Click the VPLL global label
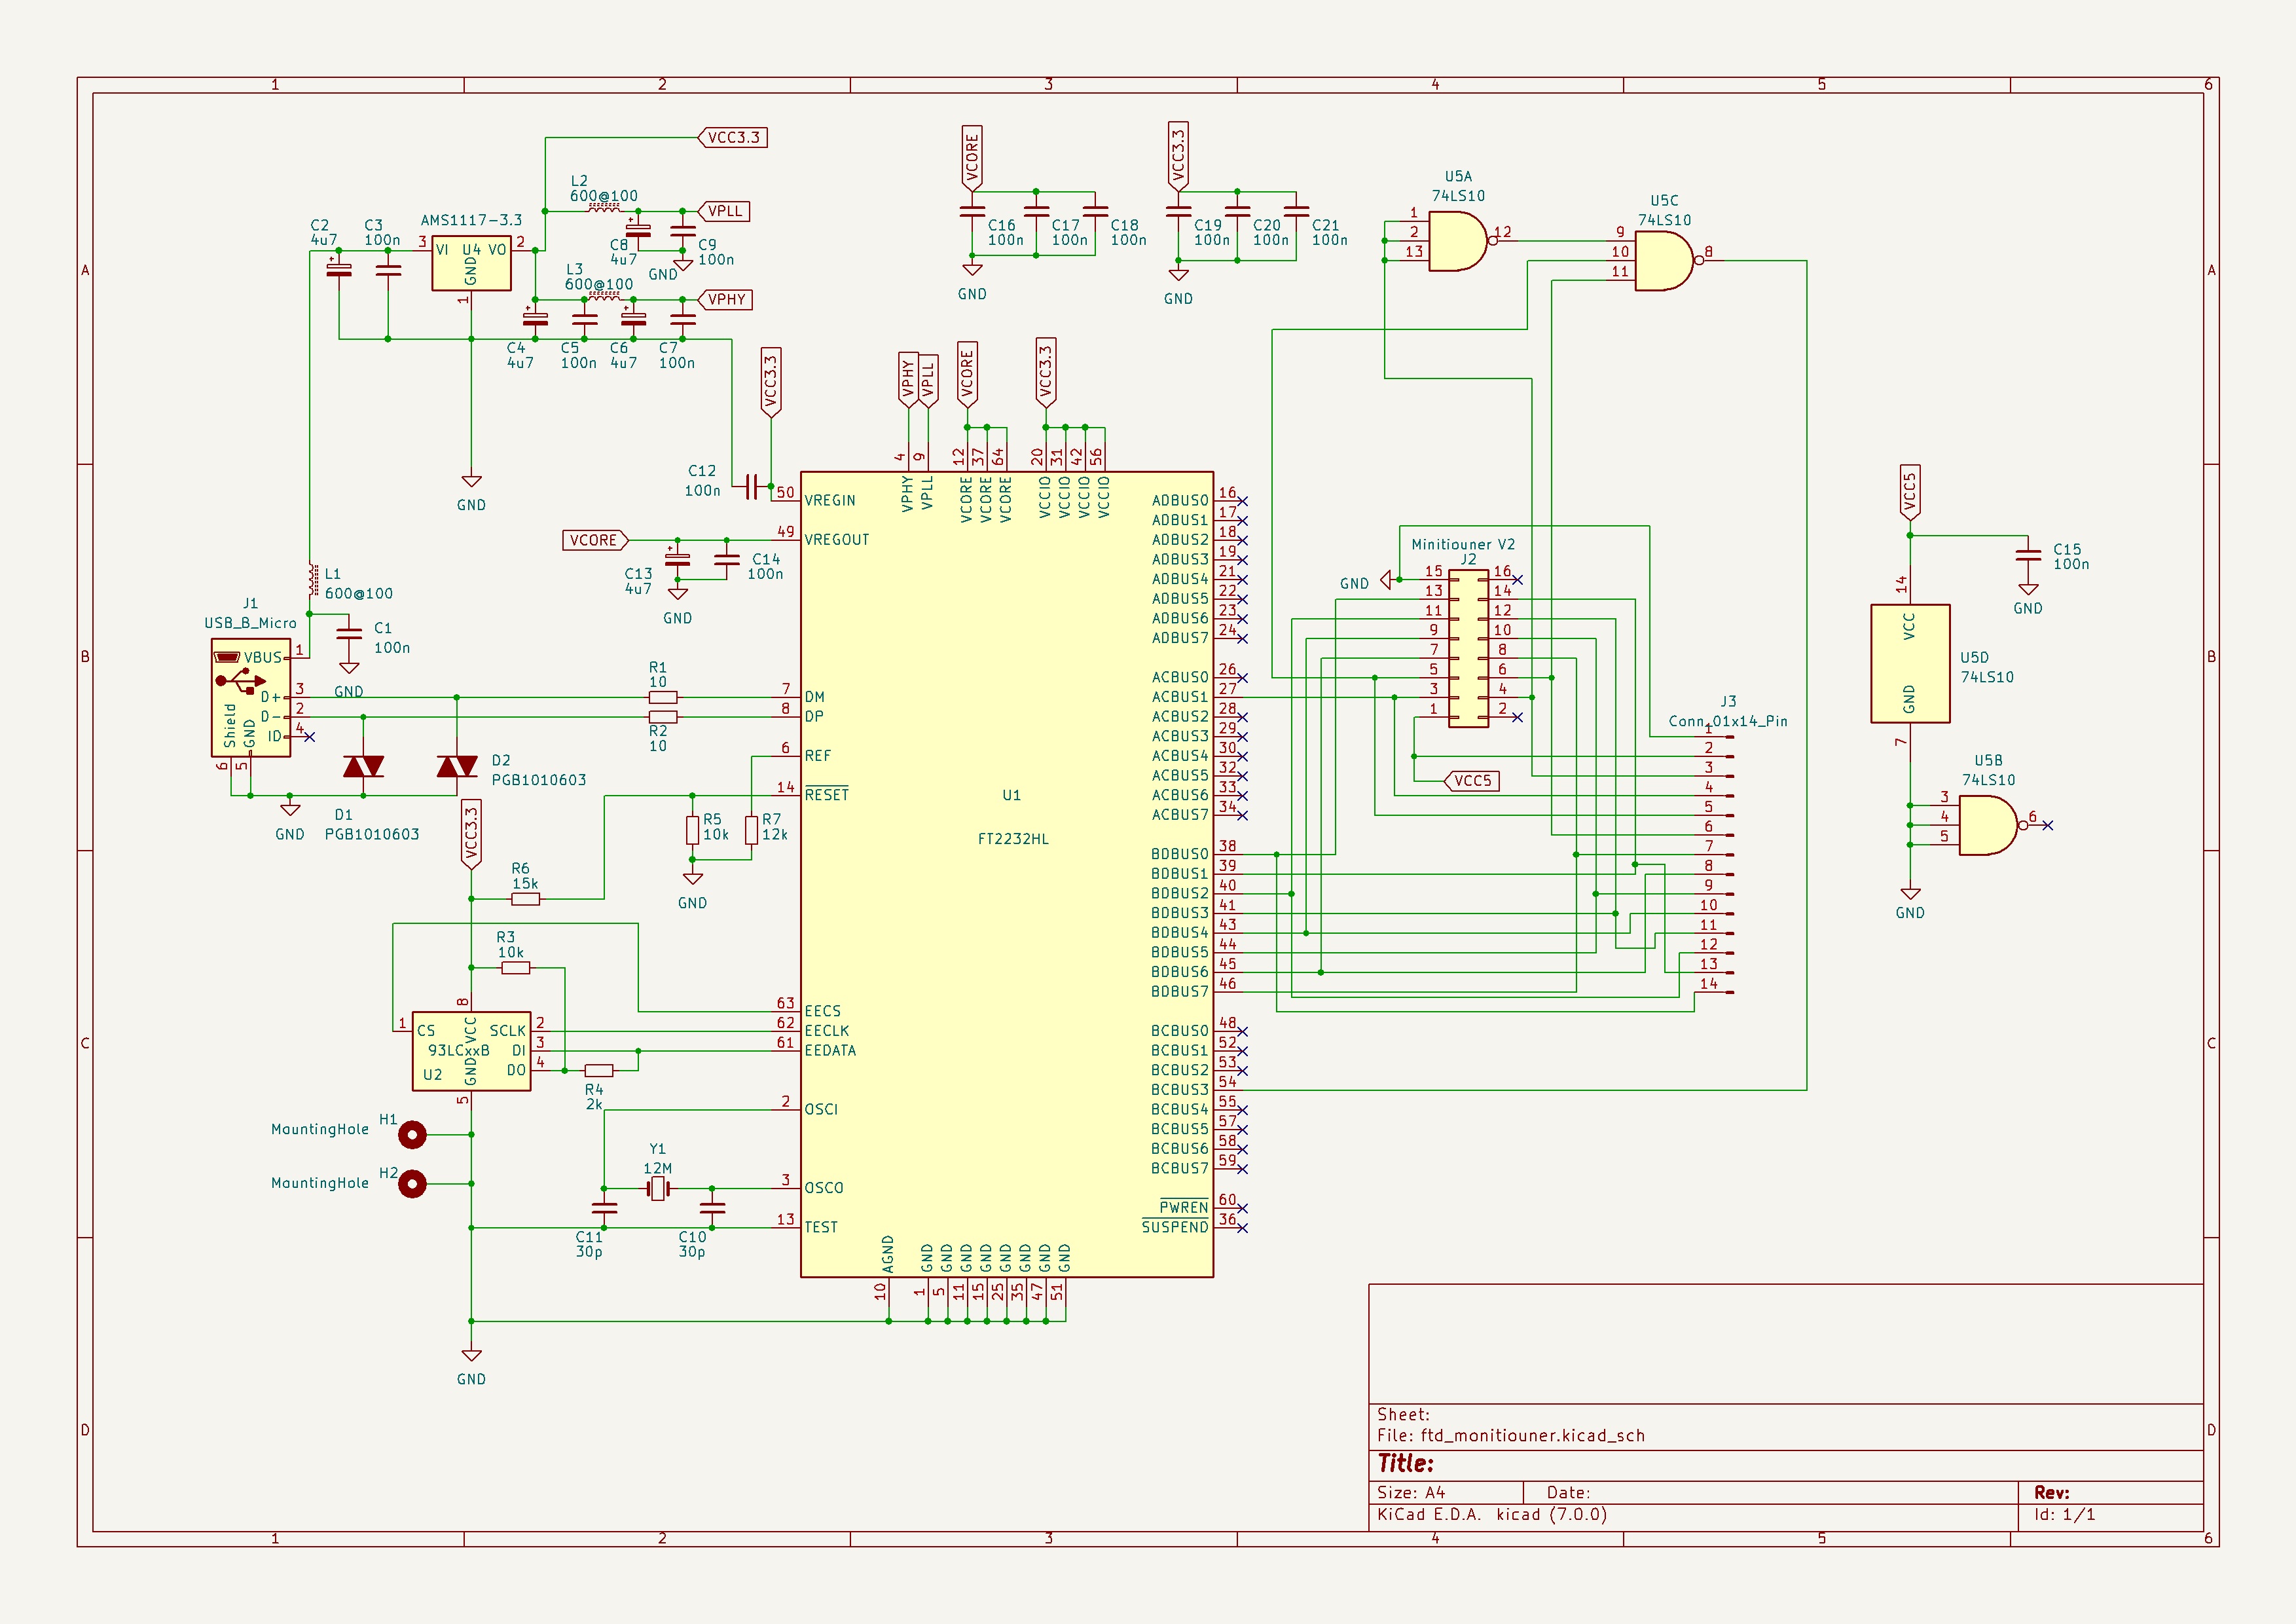The image size is (2296, 1624). click(723, 211)
